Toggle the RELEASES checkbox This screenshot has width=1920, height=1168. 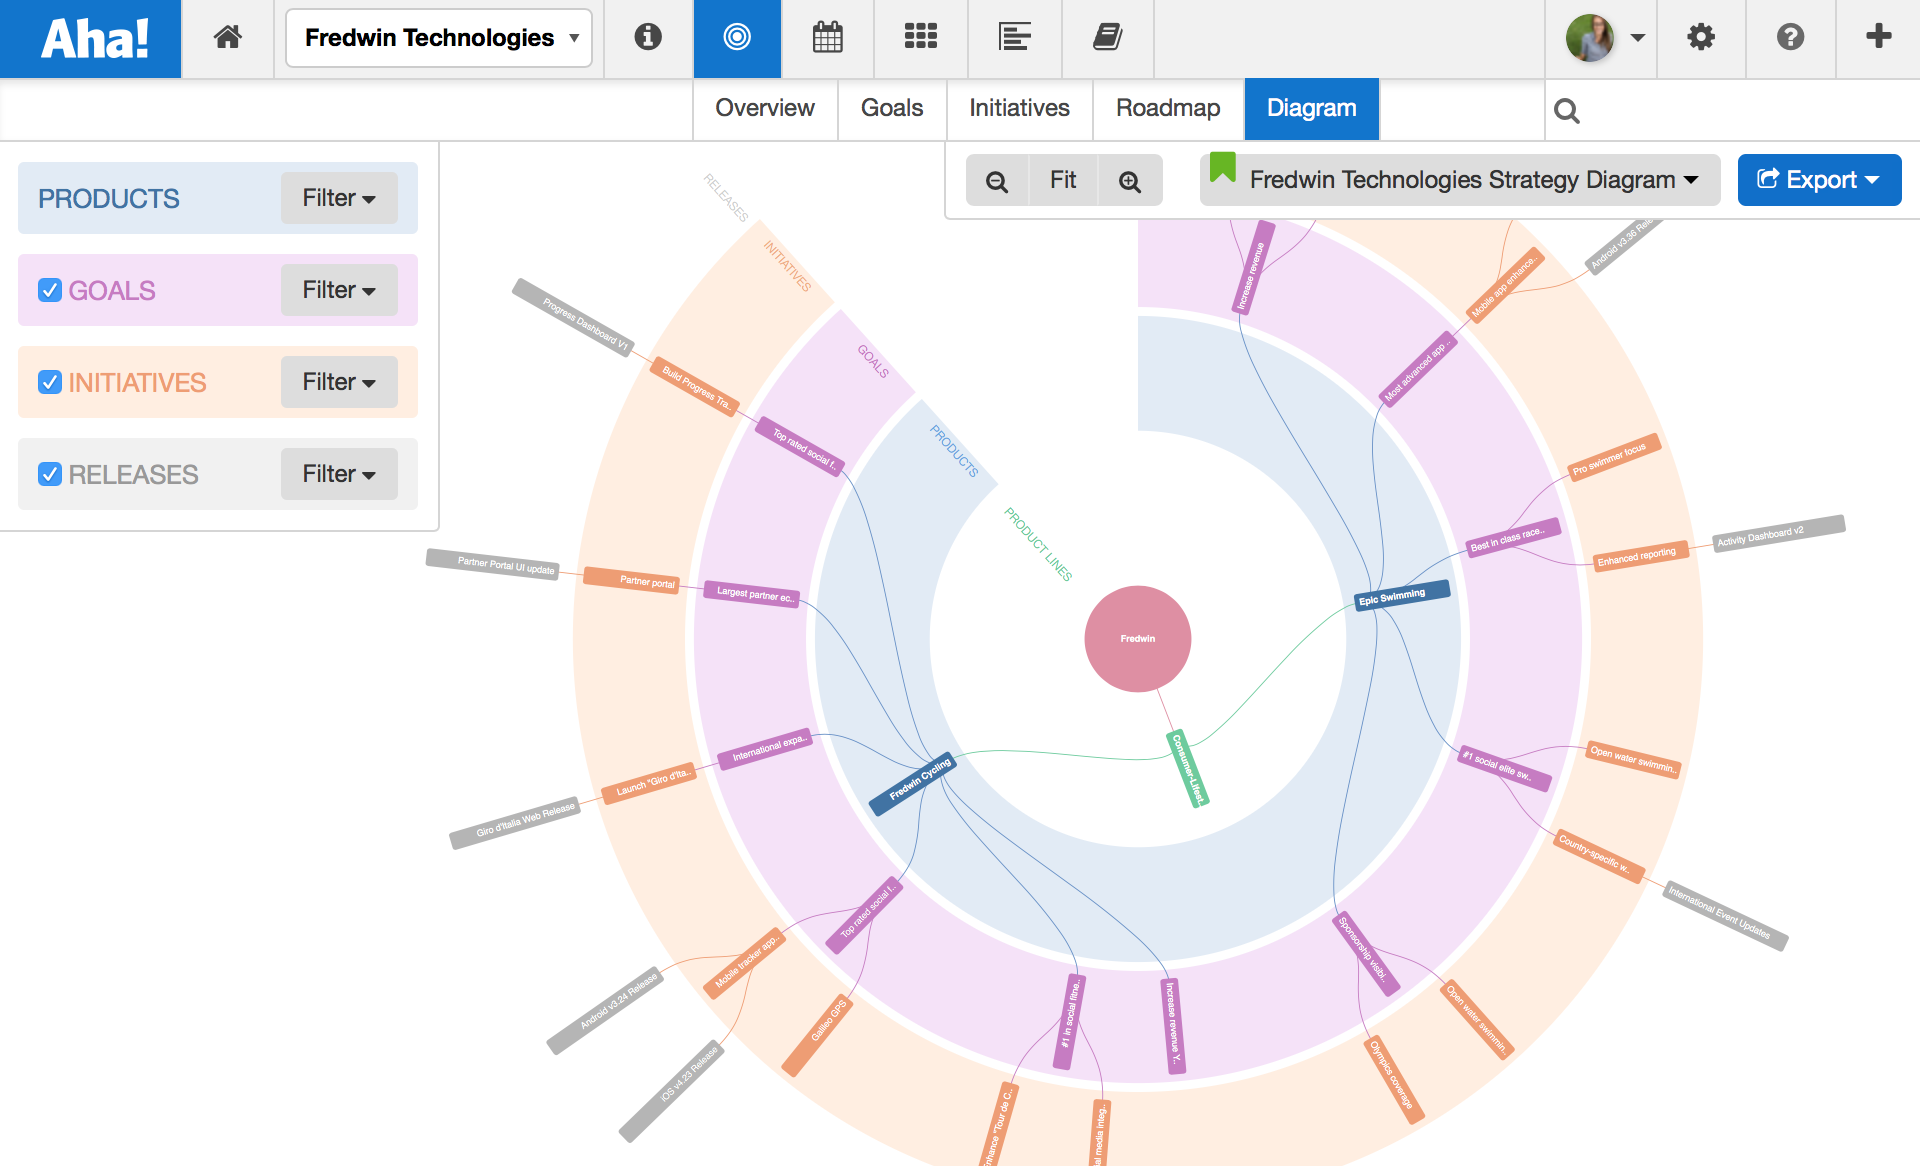(50, 474)
